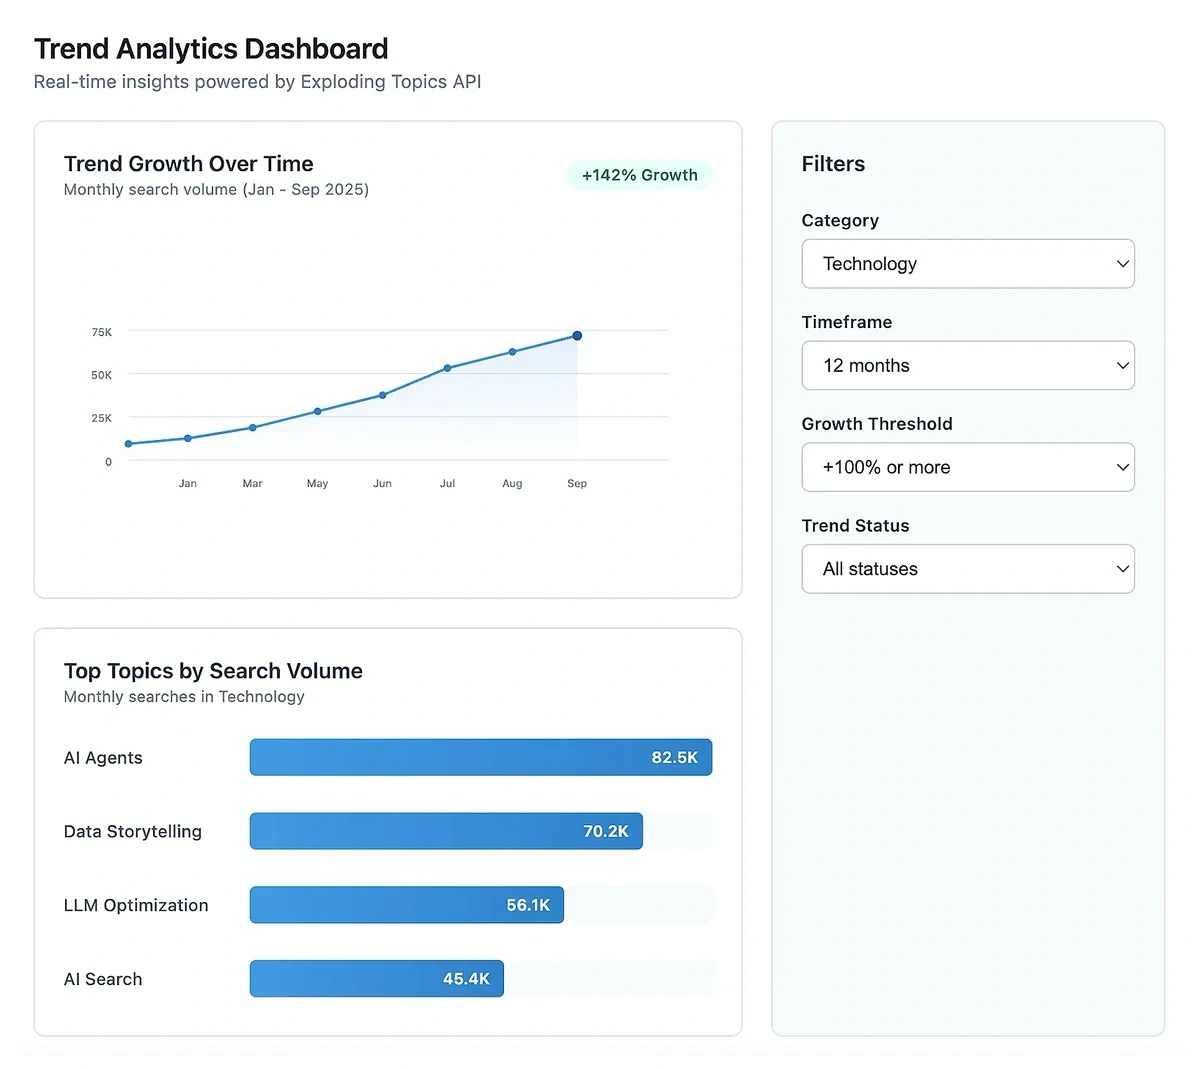Click the Jun data point on the trend line

click(382, 395)
